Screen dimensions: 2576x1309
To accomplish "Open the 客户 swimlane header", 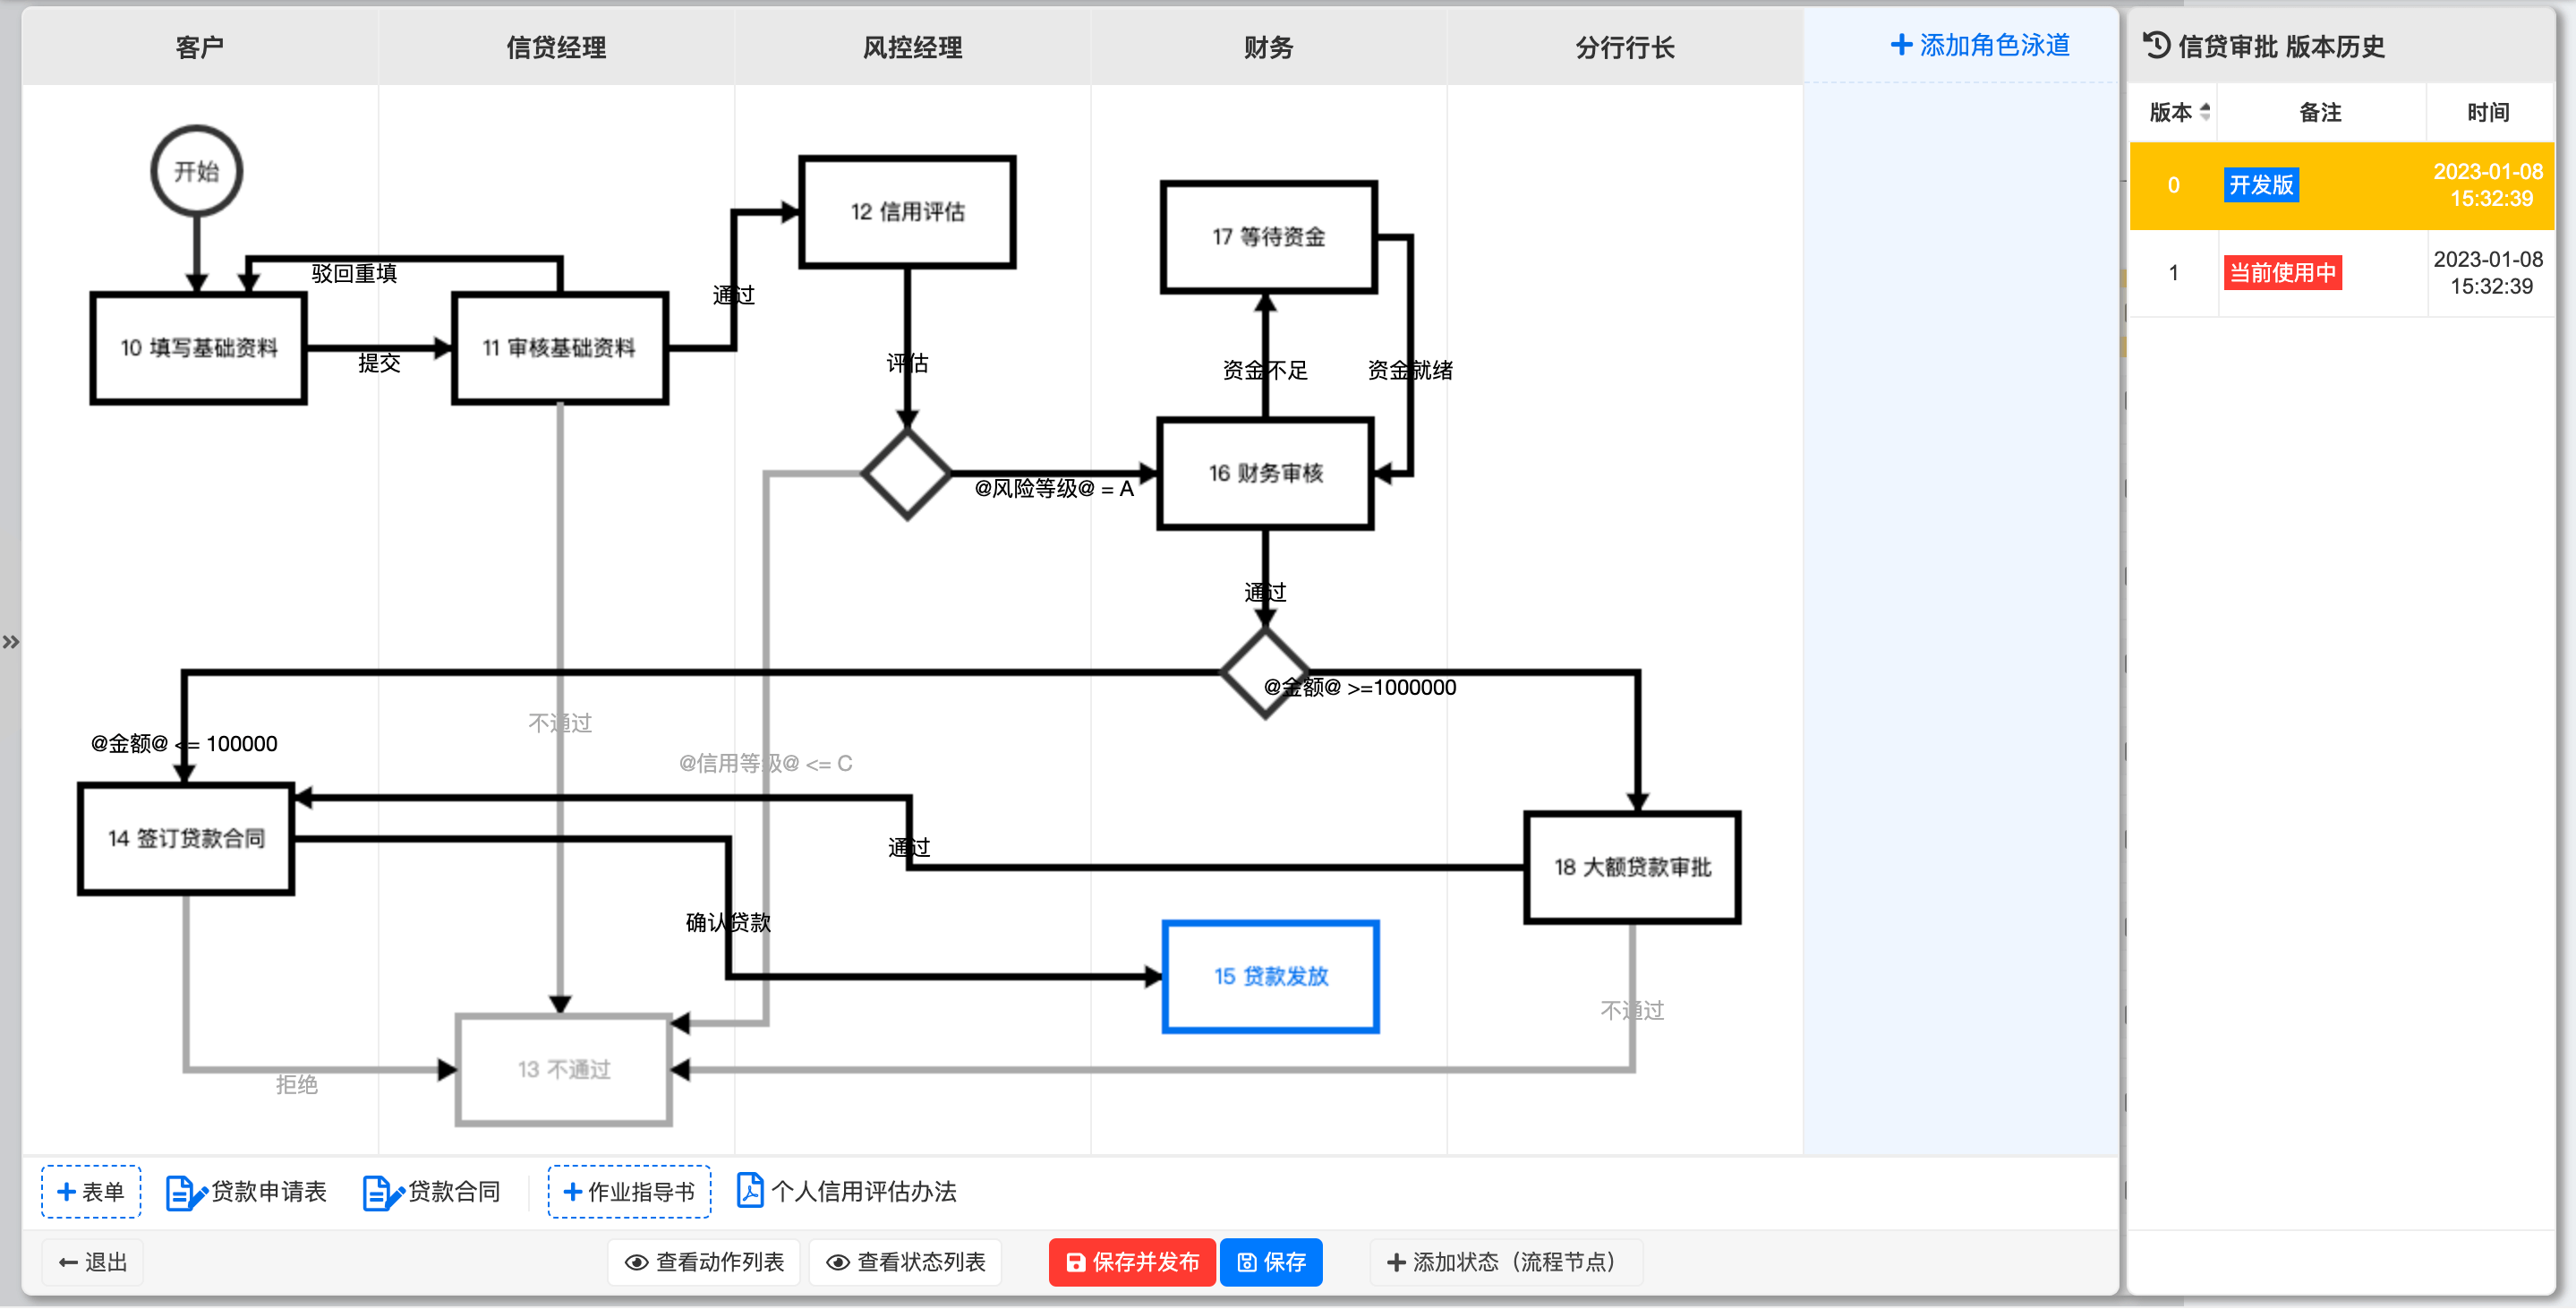I will click(x=200, y=47).
